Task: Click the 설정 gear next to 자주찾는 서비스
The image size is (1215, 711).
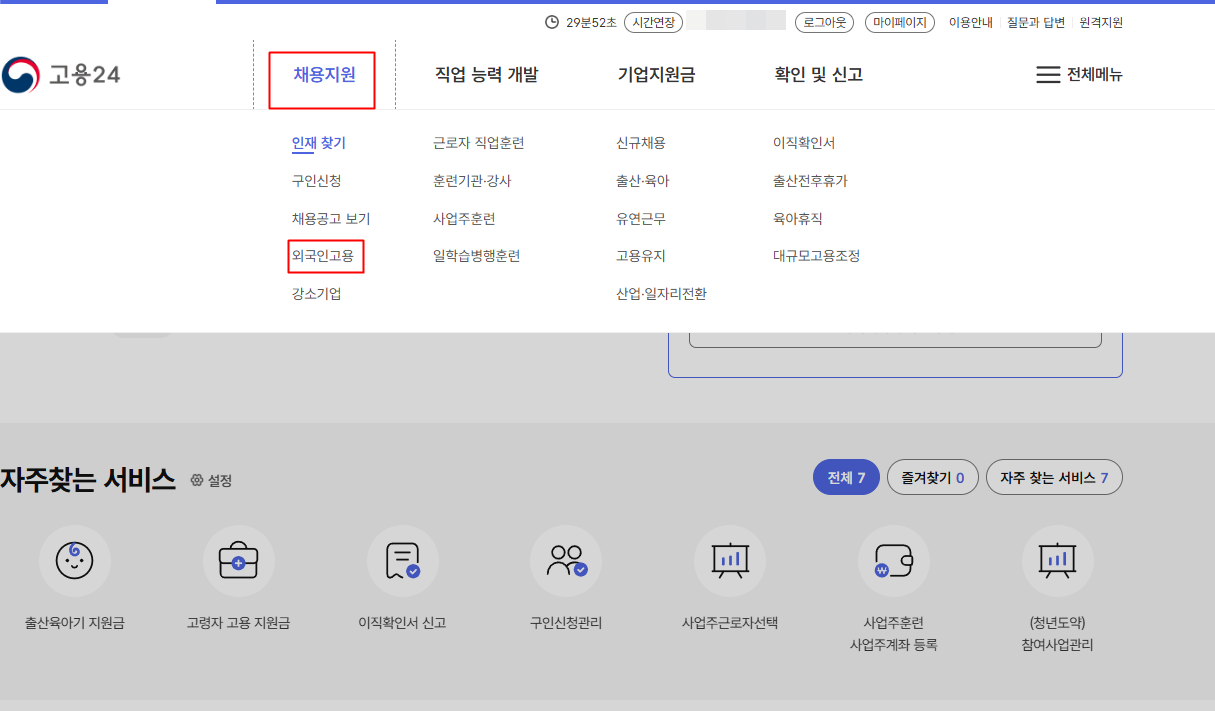Action: click(211, 481)
